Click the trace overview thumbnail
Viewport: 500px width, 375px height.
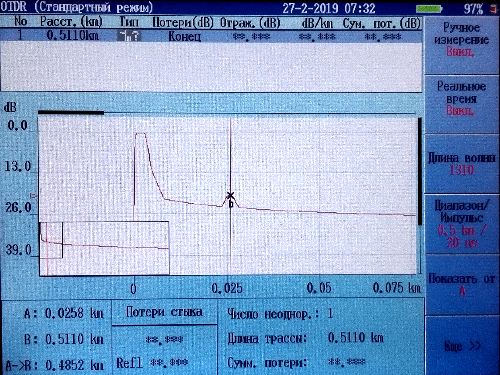tap(104, 248)
